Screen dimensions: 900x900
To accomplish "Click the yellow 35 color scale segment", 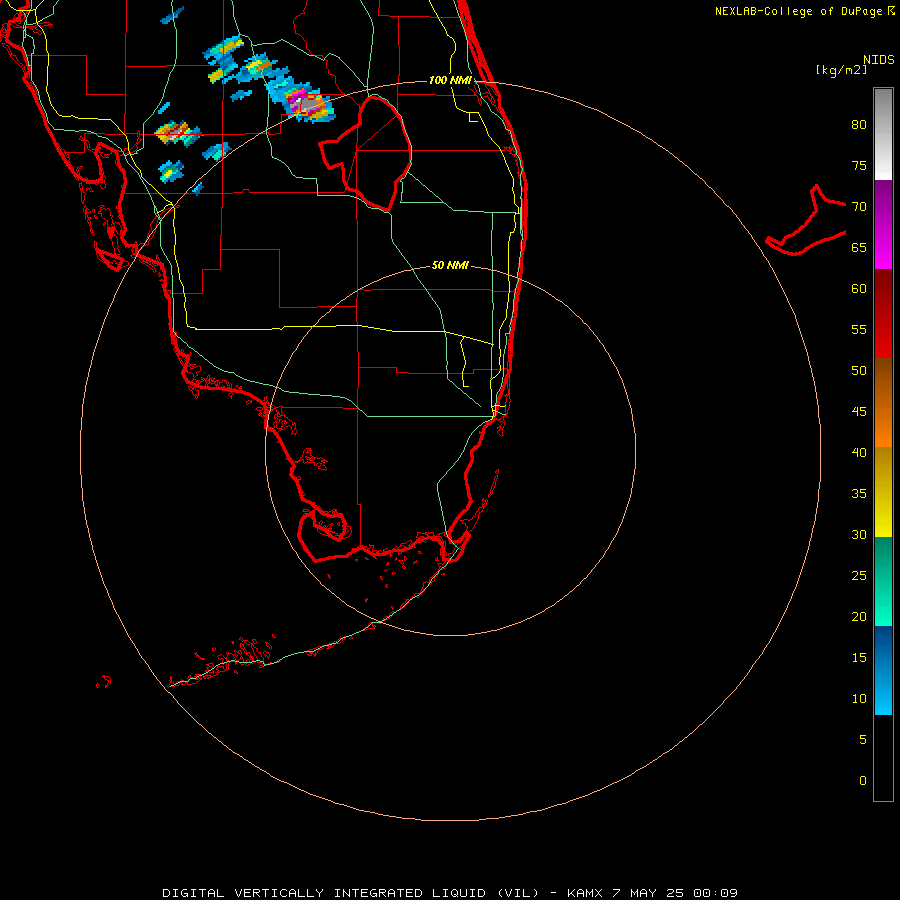I will [x=883, y=492].
